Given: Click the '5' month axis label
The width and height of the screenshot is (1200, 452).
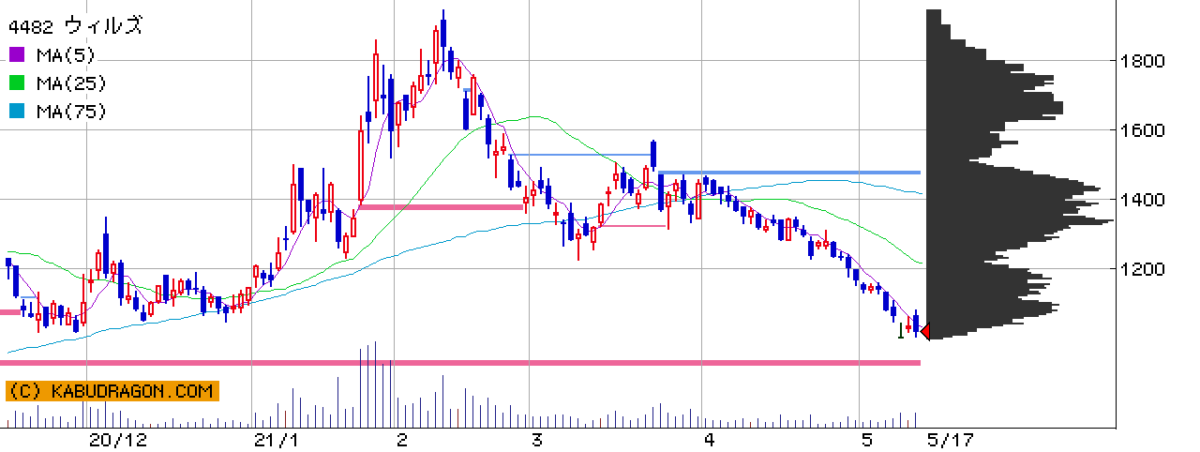Looking at the screenshot, I should 866,440.
